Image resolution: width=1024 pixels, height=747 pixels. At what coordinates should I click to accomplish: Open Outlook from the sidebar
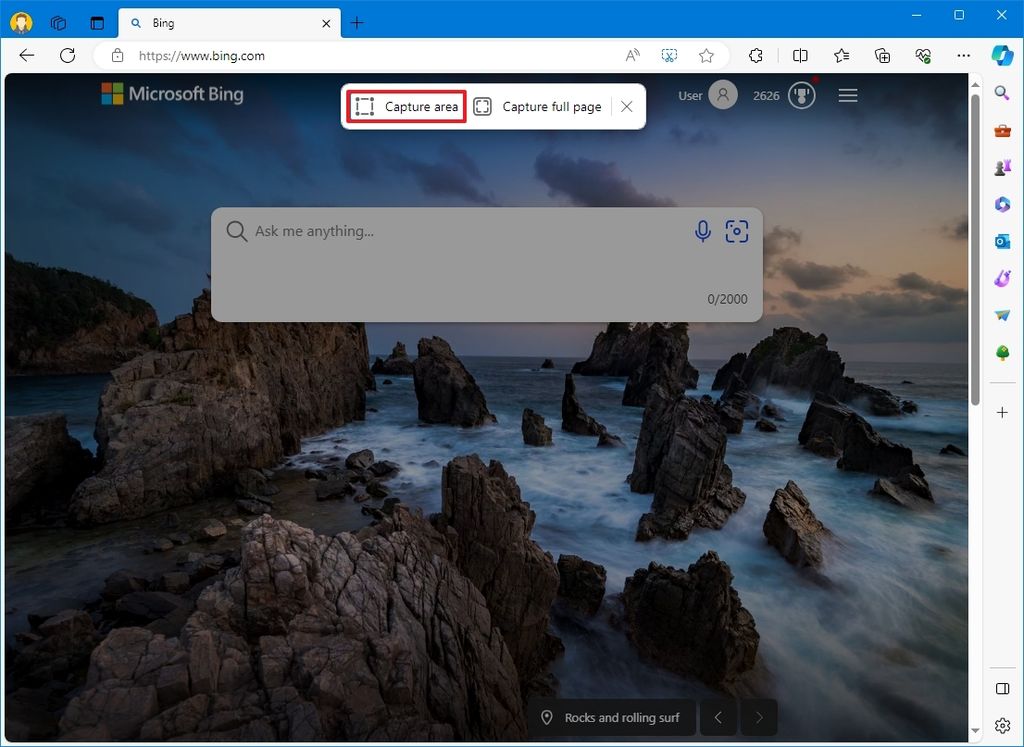pyautogui.click(x=1003, y=241)
